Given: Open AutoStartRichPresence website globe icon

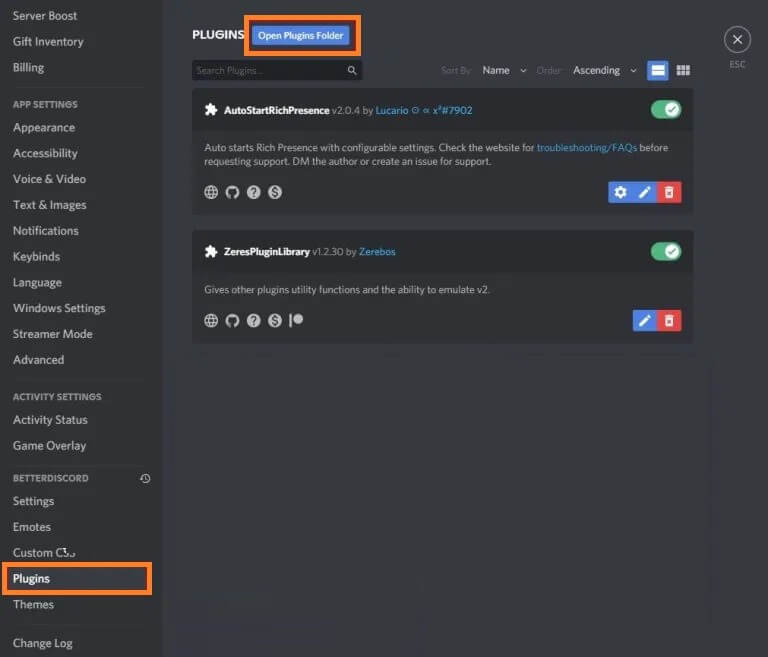Looking at the screenshot, I should click(211, 192).
